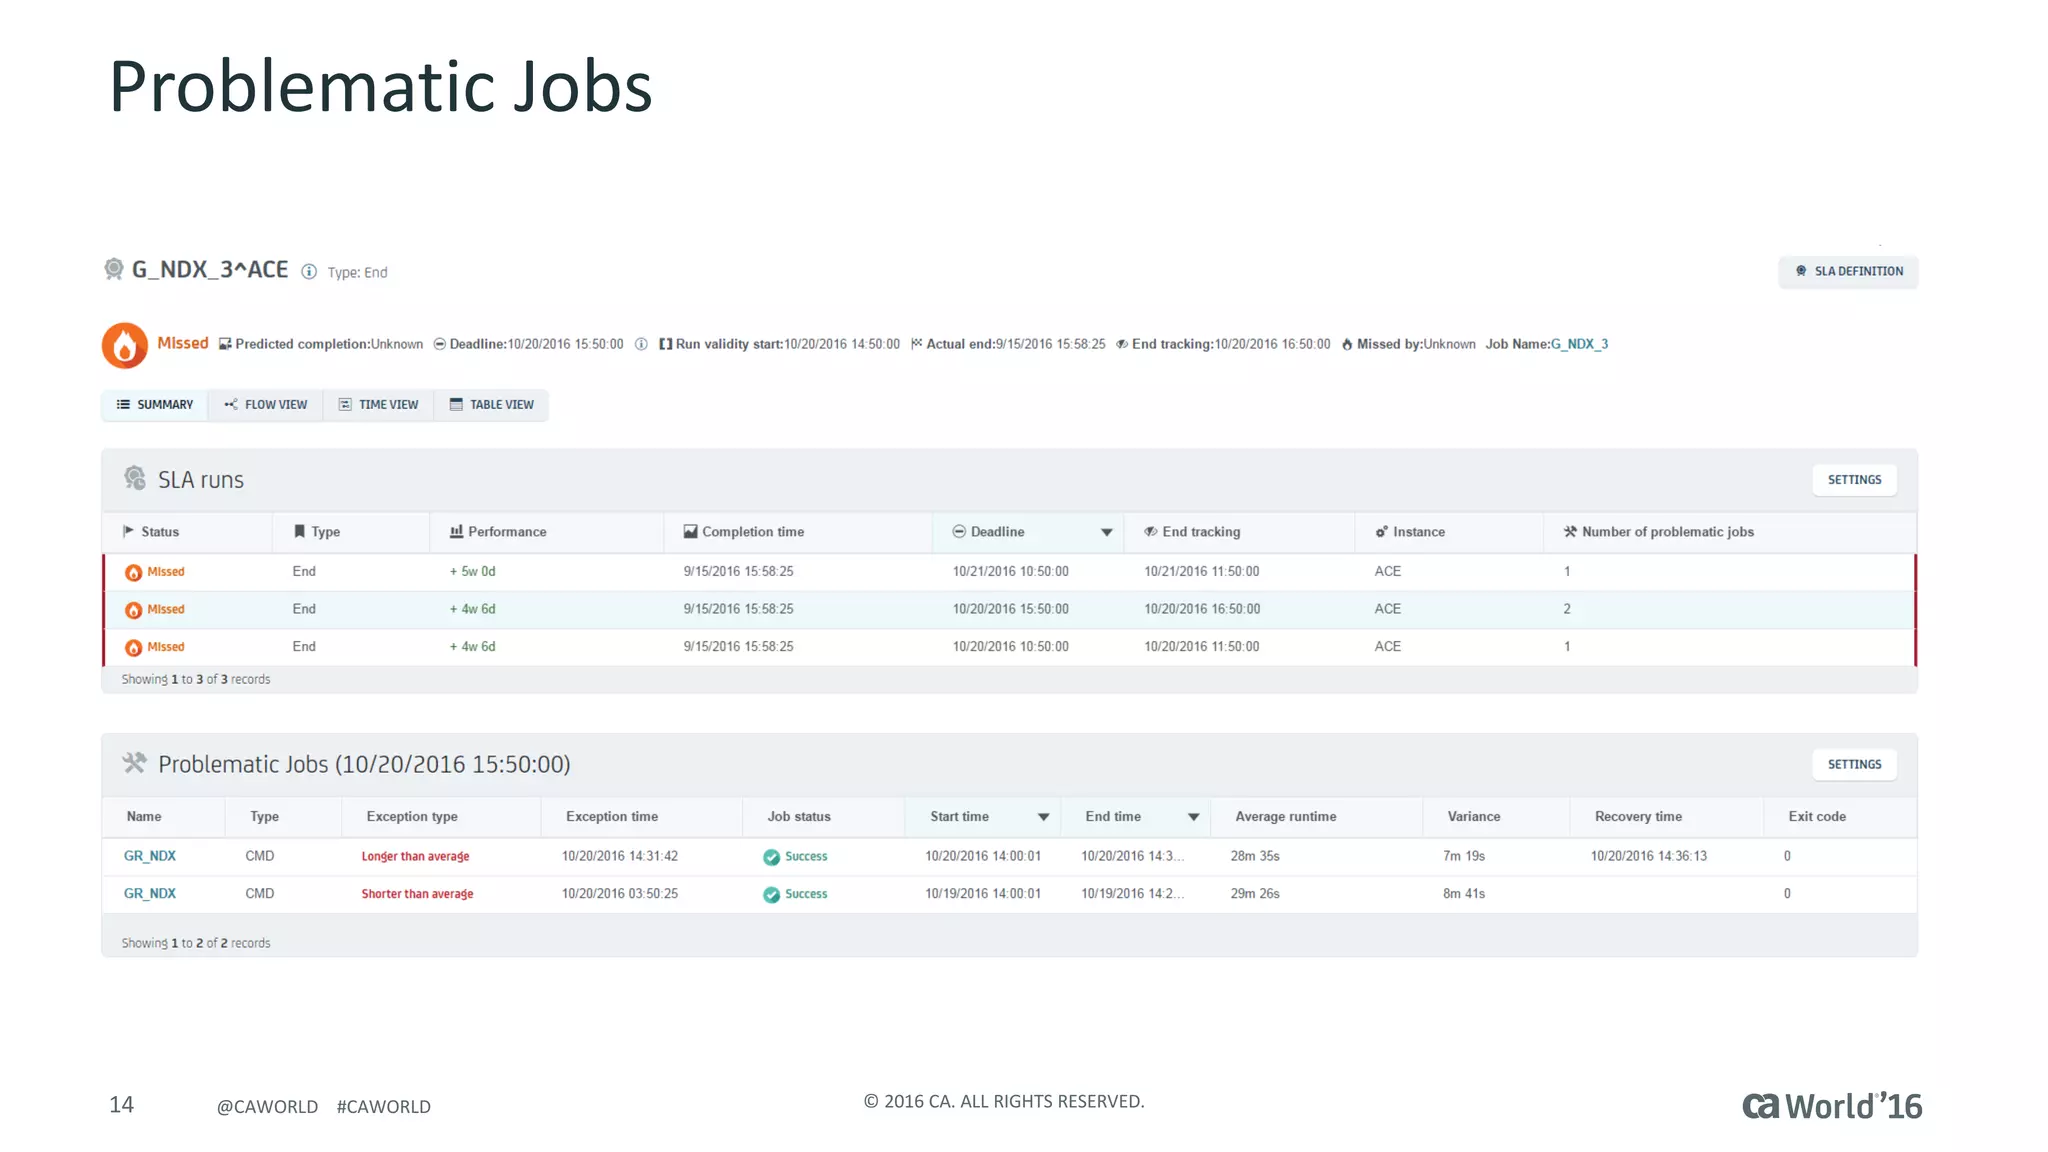The image size is (2048, 1152).
Task: Click the green Success check icon for the Shorter than average job
Action: tap(771, 894)
